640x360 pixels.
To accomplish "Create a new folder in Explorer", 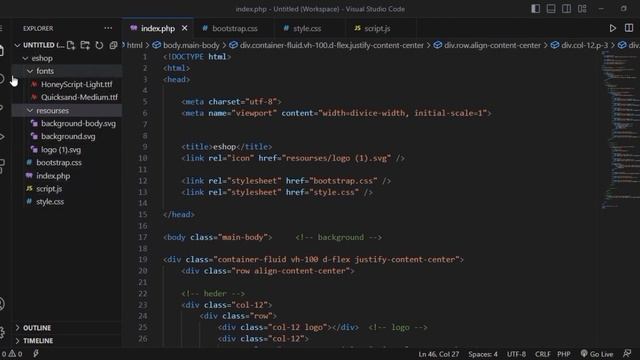I will 85,45.
